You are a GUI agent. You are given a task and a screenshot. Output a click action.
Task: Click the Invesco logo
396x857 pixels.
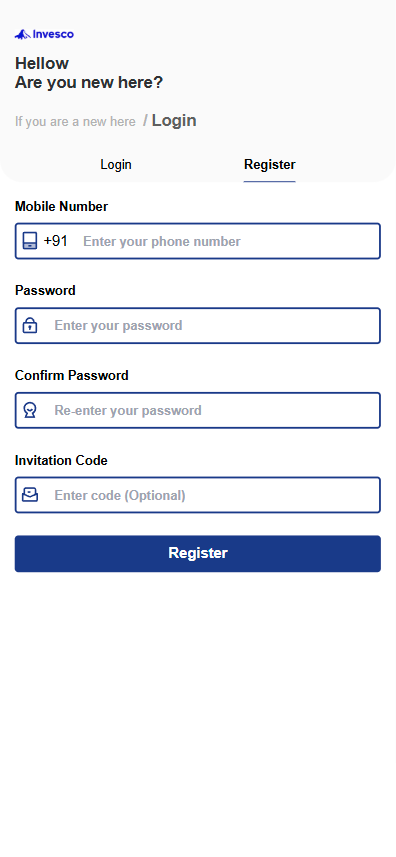(x=44, y=34)
